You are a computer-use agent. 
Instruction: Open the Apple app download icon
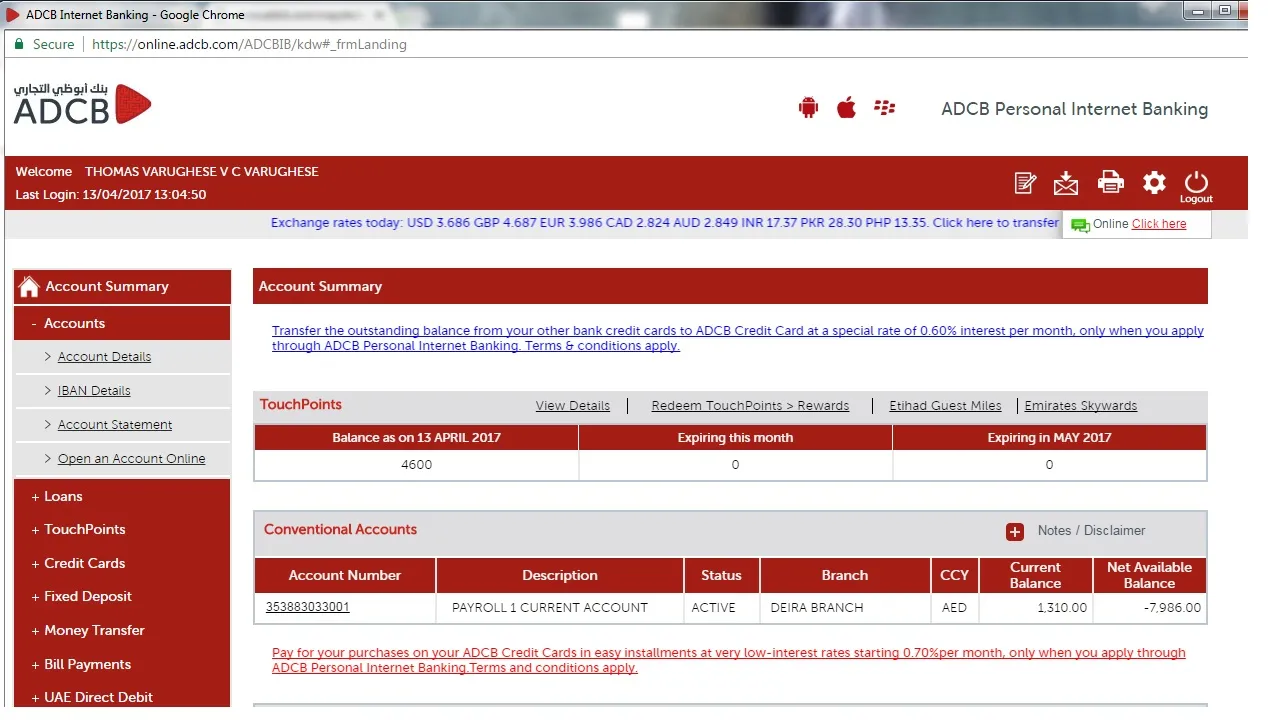pos(846,107)
